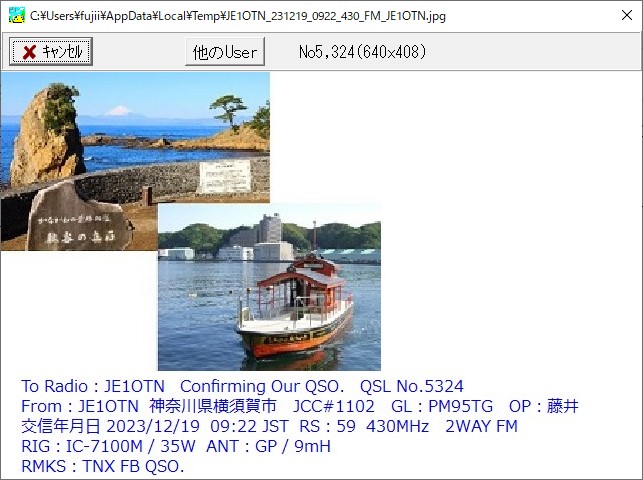Click the GL : PM95TG grid locator text
This screenshot has width=643, height=480.
(x=442, y=406)
